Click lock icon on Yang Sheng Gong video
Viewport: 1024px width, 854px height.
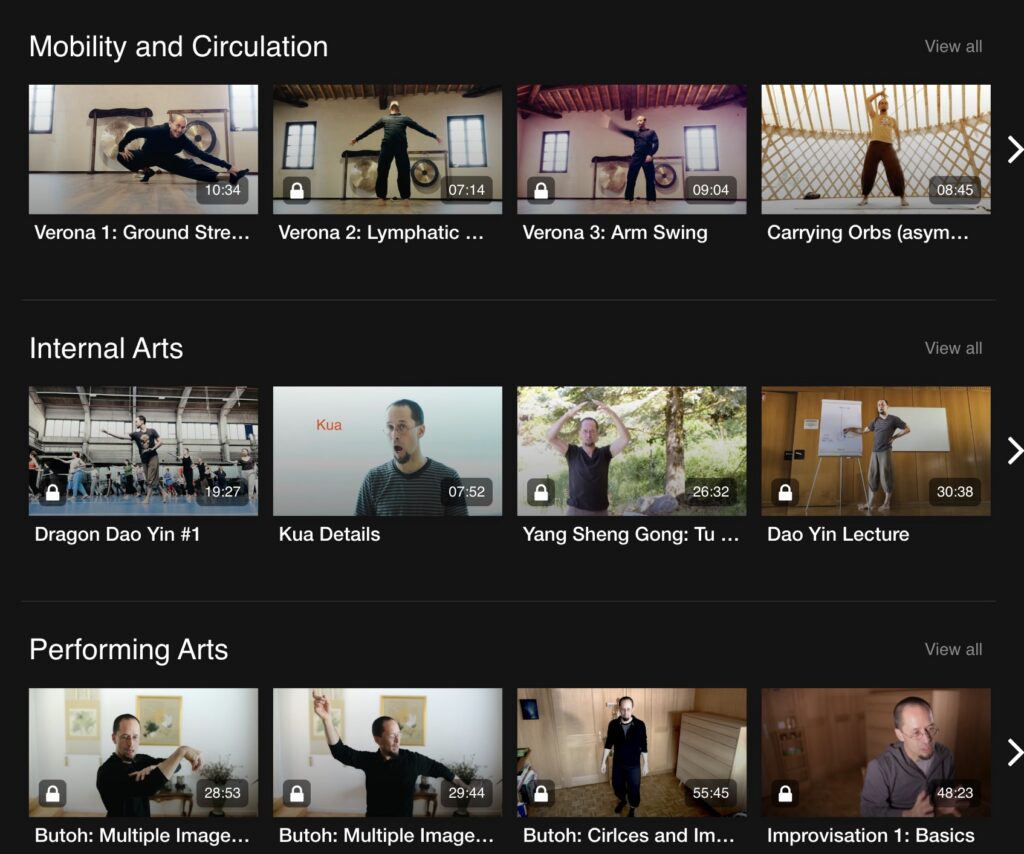540,493
